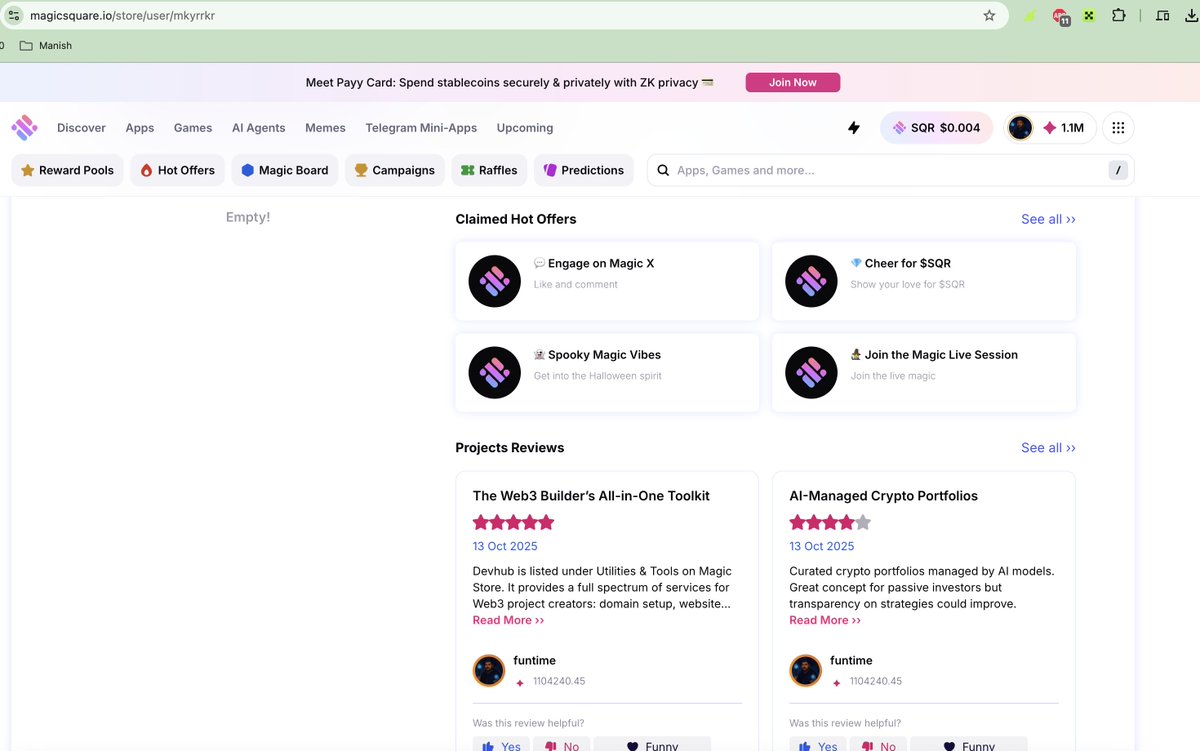Click the Join Now banner button

coord(793,82)
